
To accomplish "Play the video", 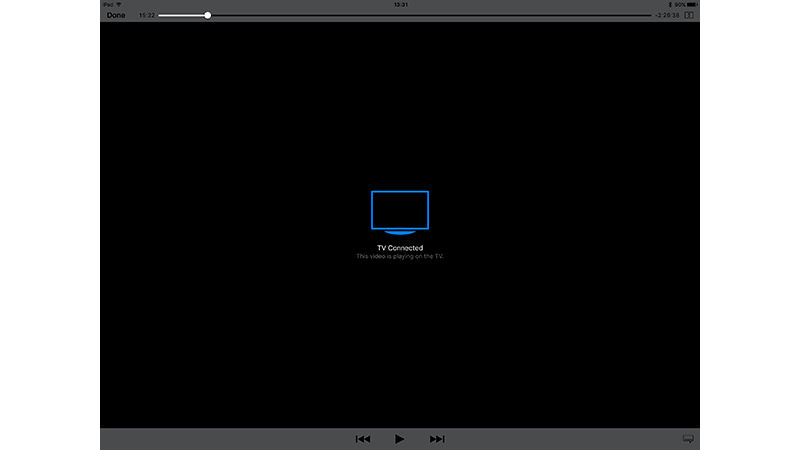I will point(399,439).
